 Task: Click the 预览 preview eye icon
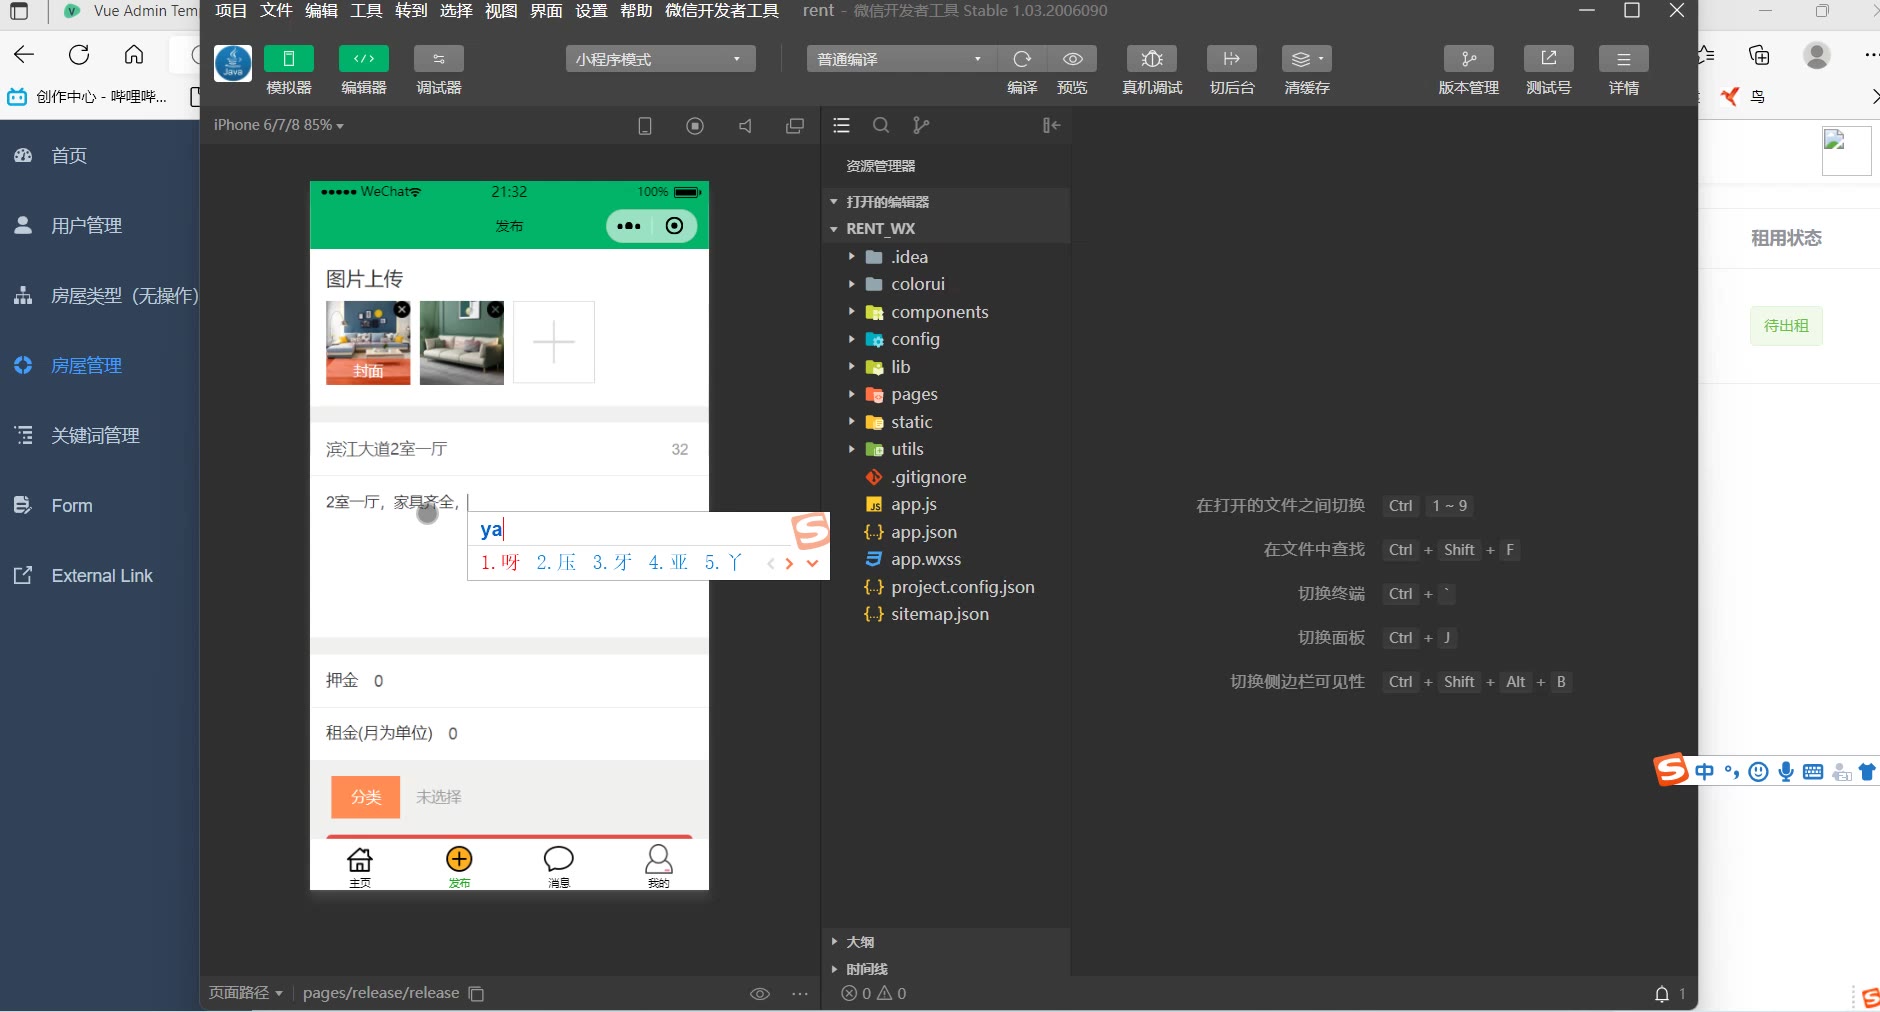[1072, 59]
